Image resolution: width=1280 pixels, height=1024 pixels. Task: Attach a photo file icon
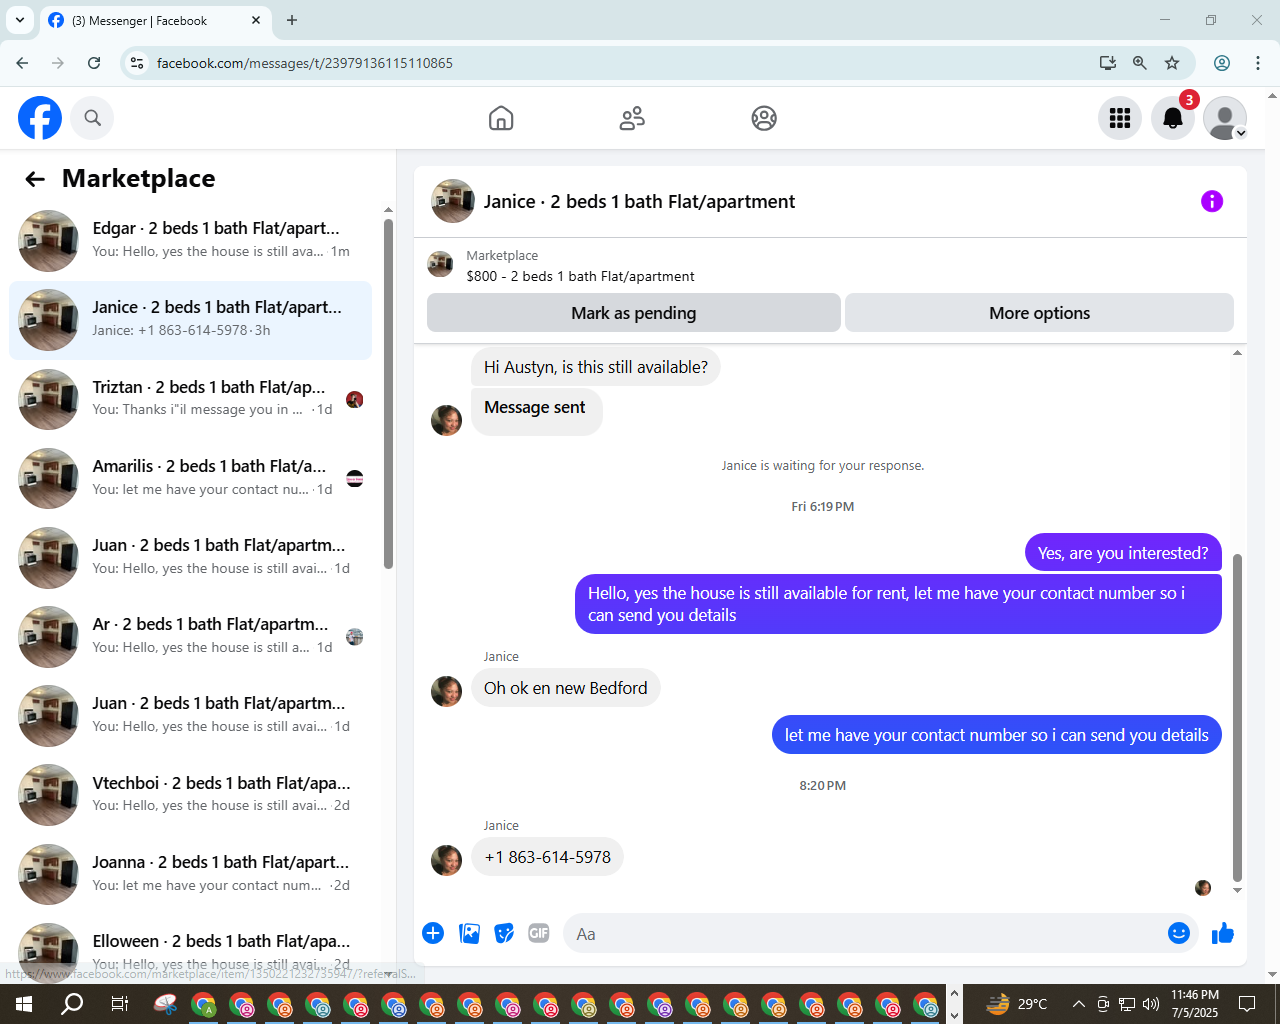coord(469,933)
